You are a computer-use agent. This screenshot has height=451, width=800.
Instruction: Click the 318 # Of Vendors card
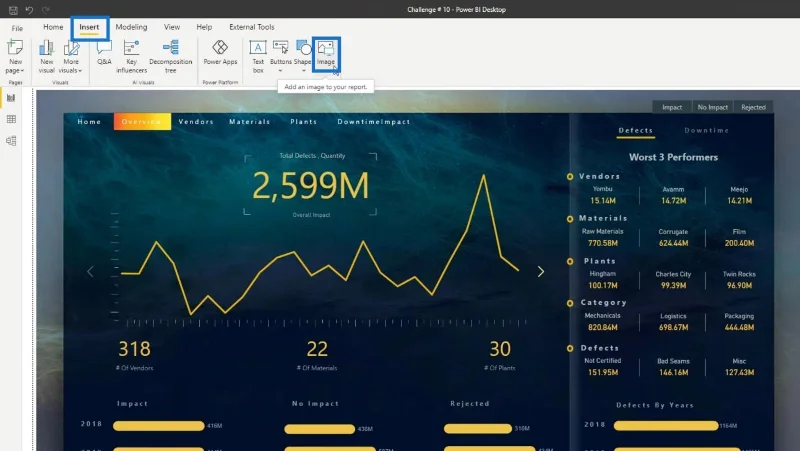point(134,355)
